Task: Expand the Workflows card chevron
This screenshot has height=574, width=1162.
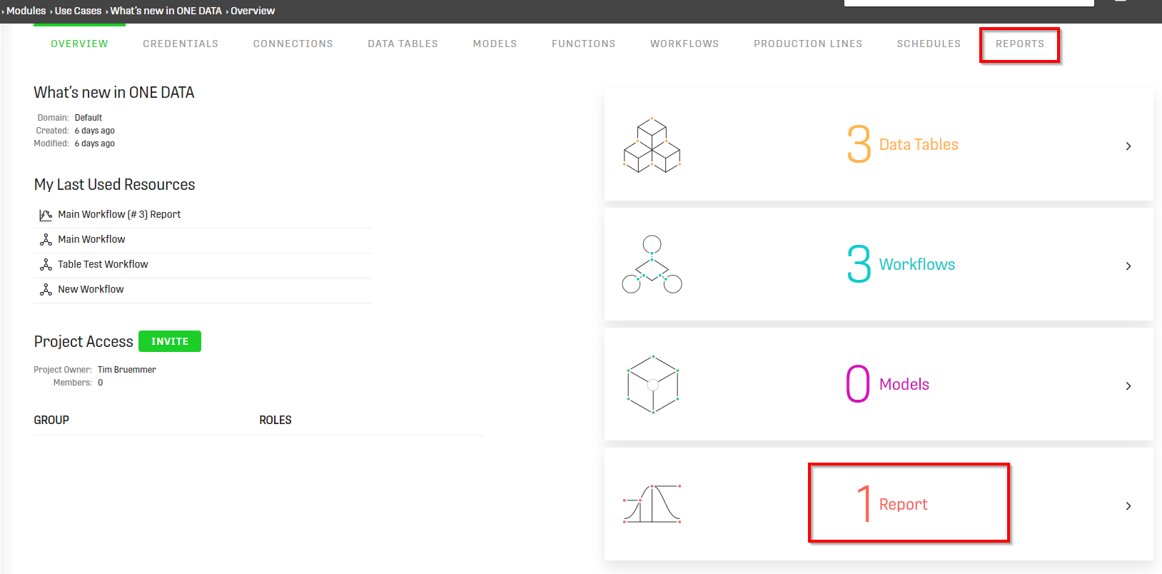Action: tap(1129, 266)
